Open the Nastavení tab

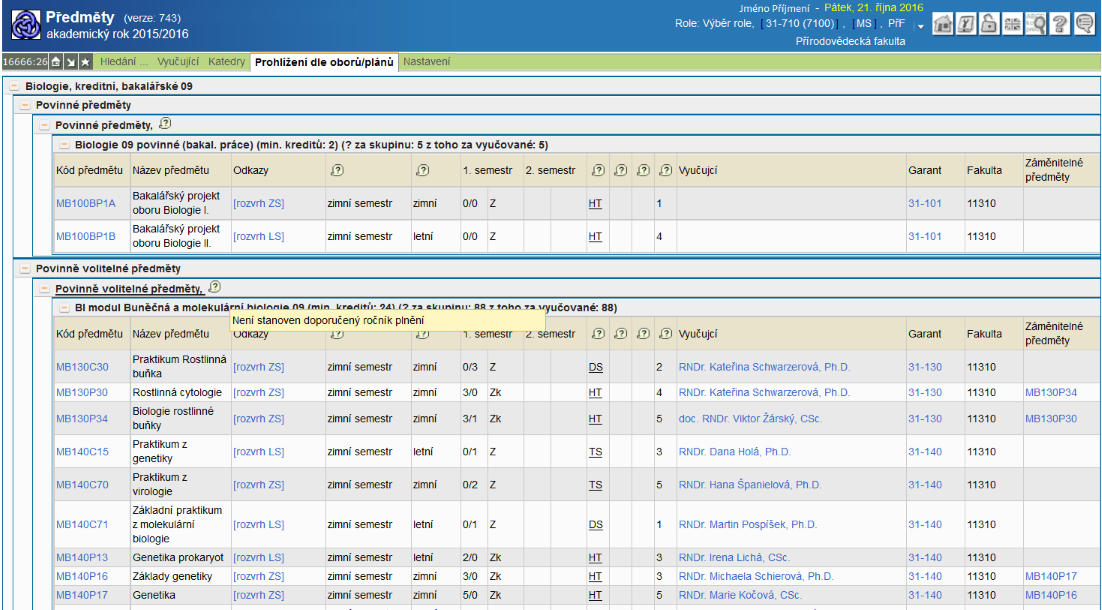coord(427,62)
